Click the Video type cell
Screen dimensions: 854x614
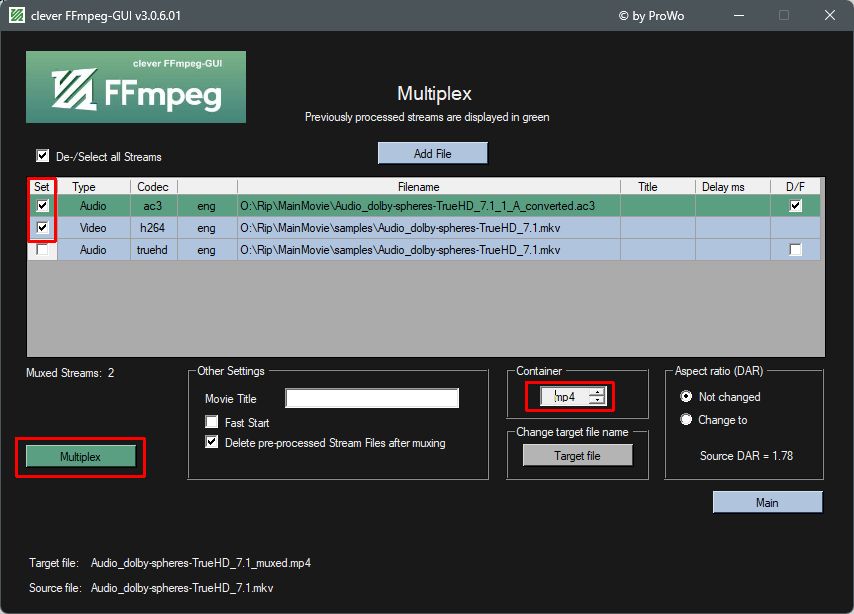[x=94, y=228]
